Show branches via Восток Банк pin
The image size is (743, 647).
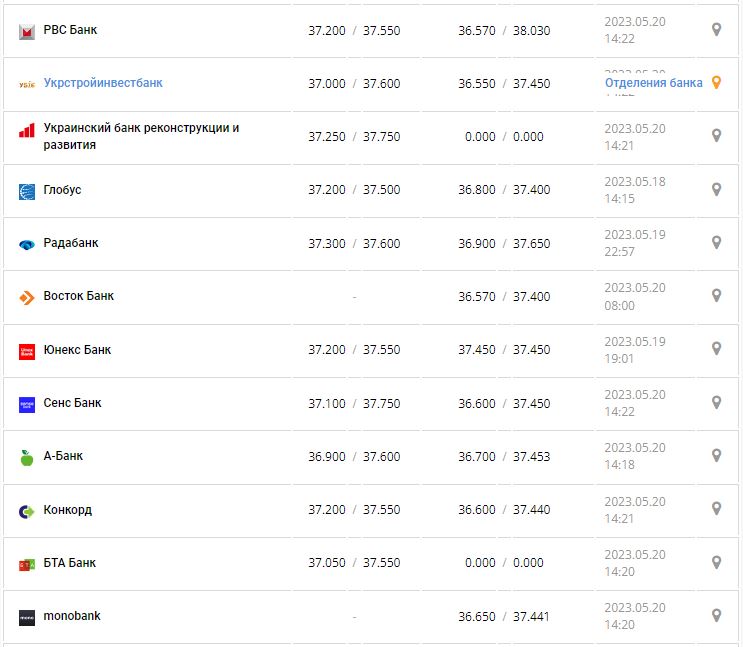point(716,296)
